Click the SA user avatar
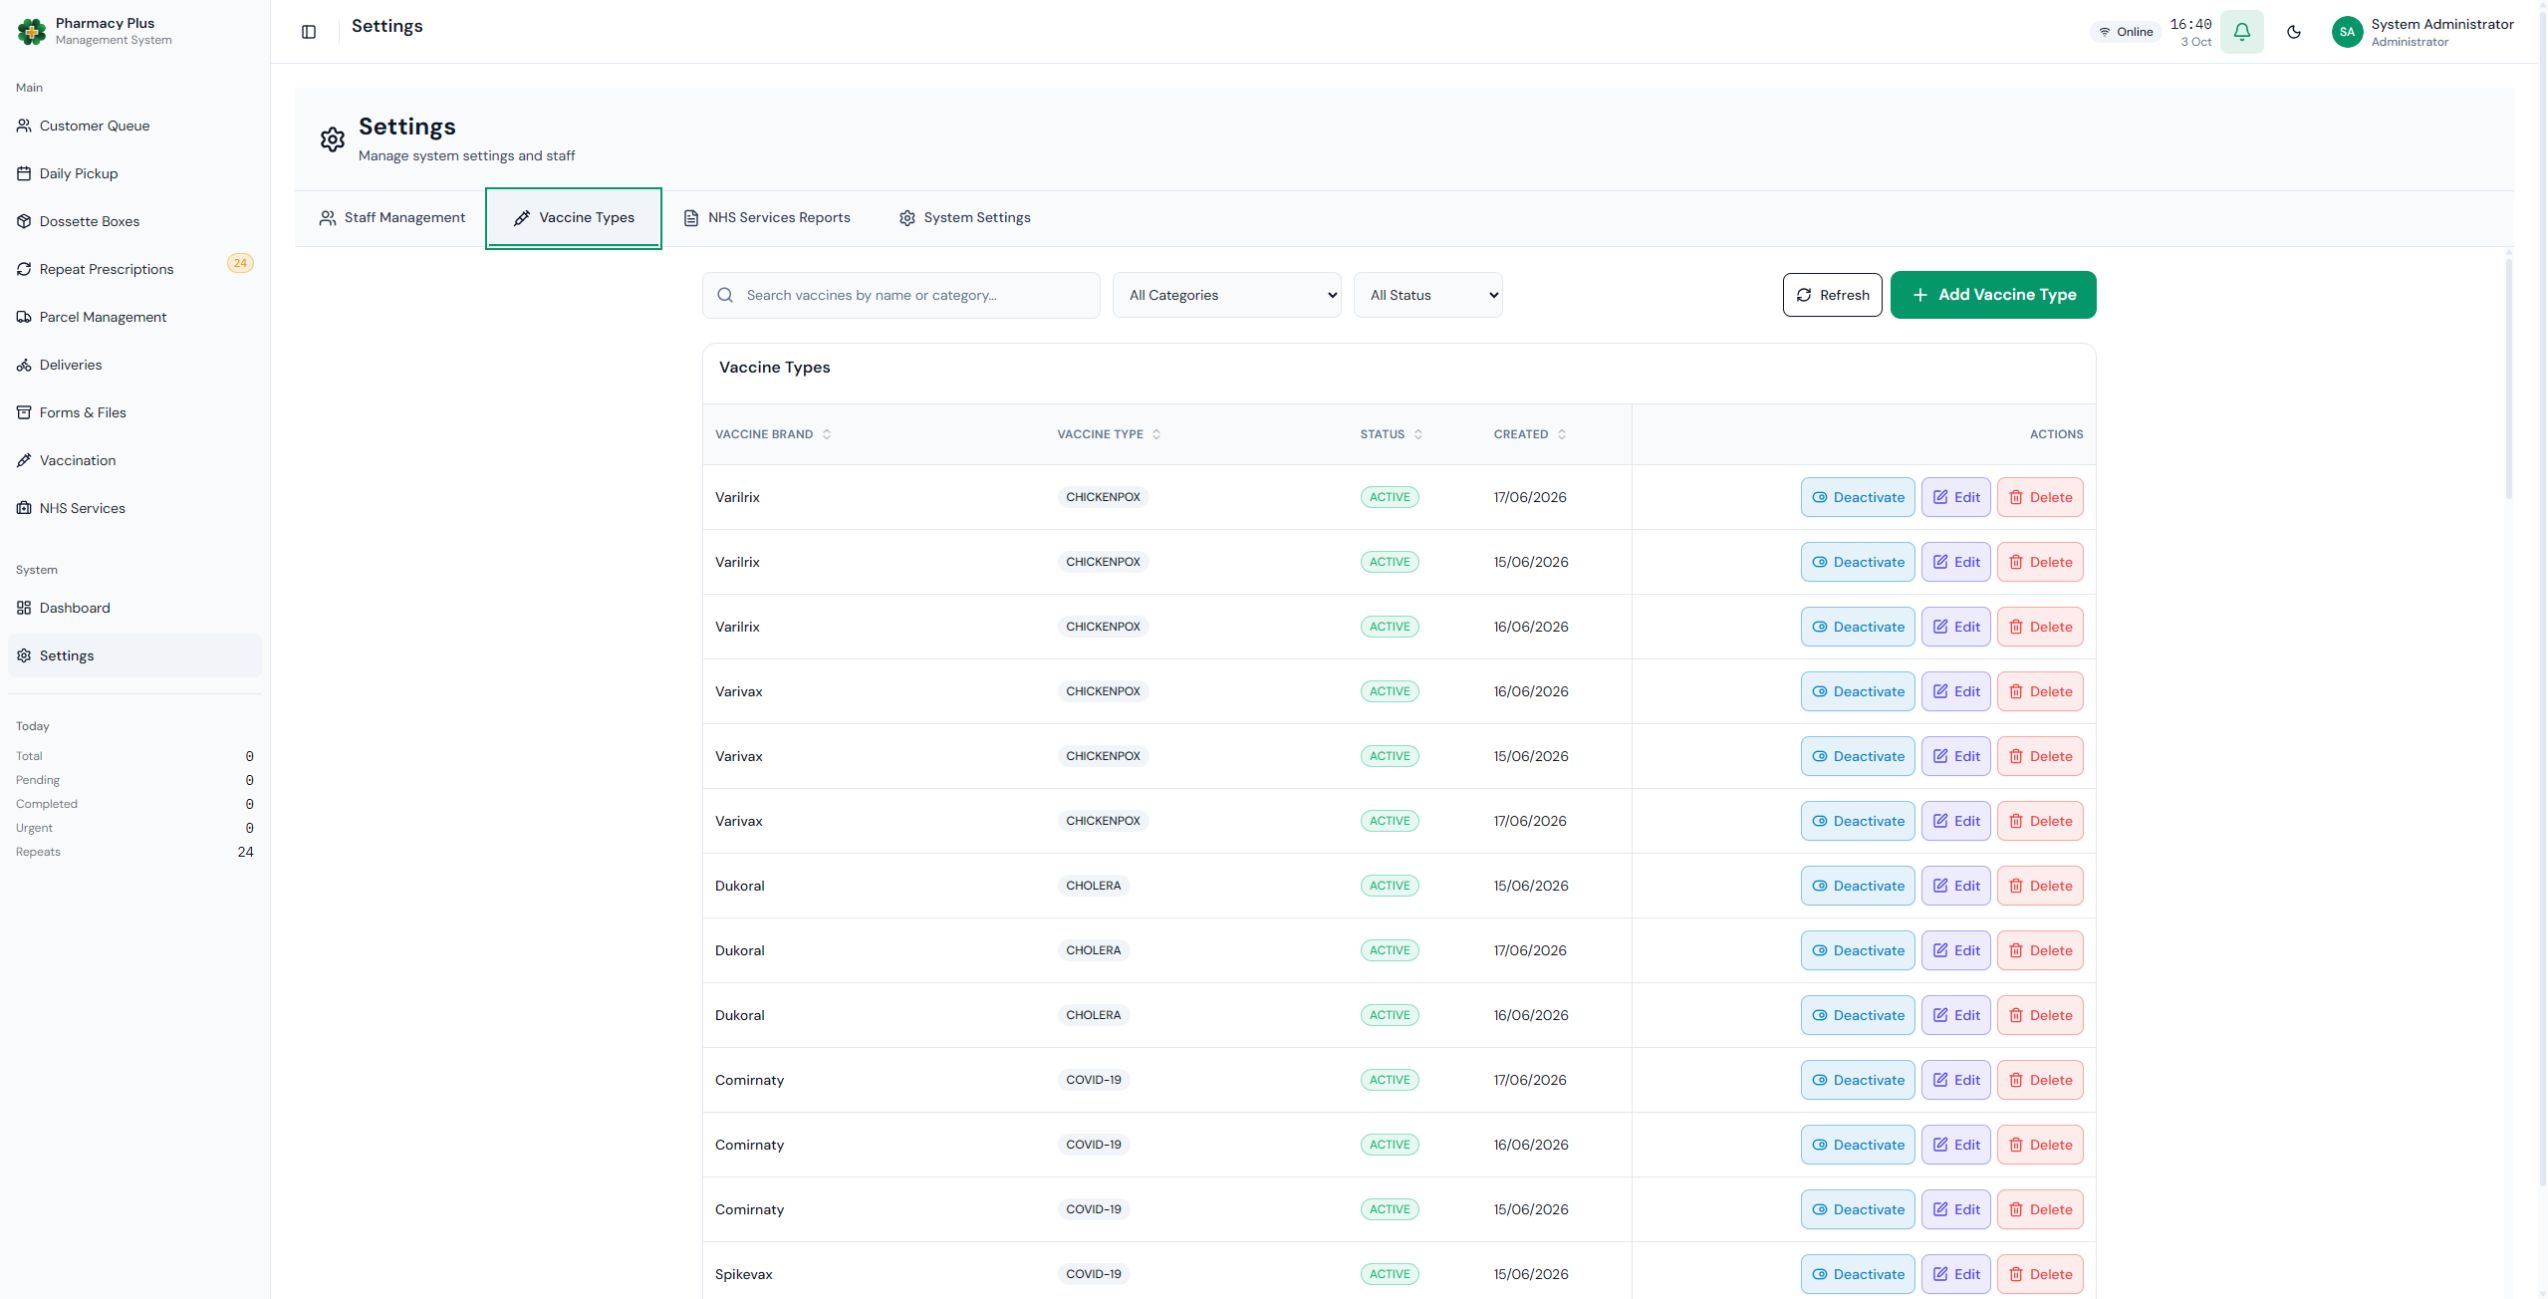 coord(2347,32)
